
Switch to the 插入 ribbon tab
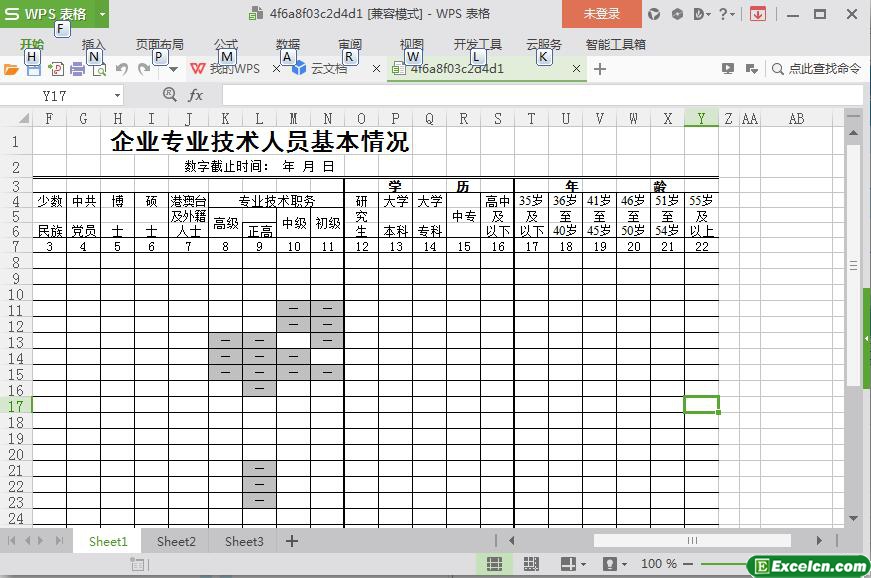pyautogui.click(x=93, y=44)
